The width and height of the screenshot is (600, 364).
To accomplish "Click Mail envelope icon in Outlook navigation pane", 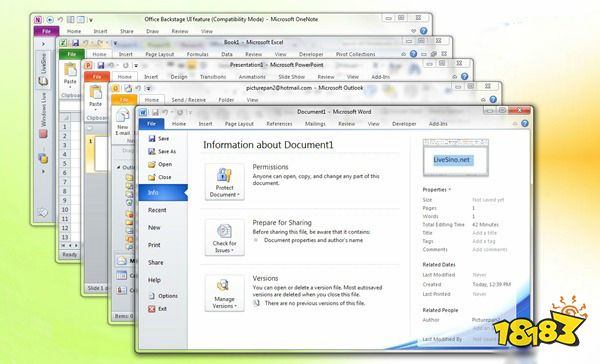I will pyautogui.click(x=122, y=261).
